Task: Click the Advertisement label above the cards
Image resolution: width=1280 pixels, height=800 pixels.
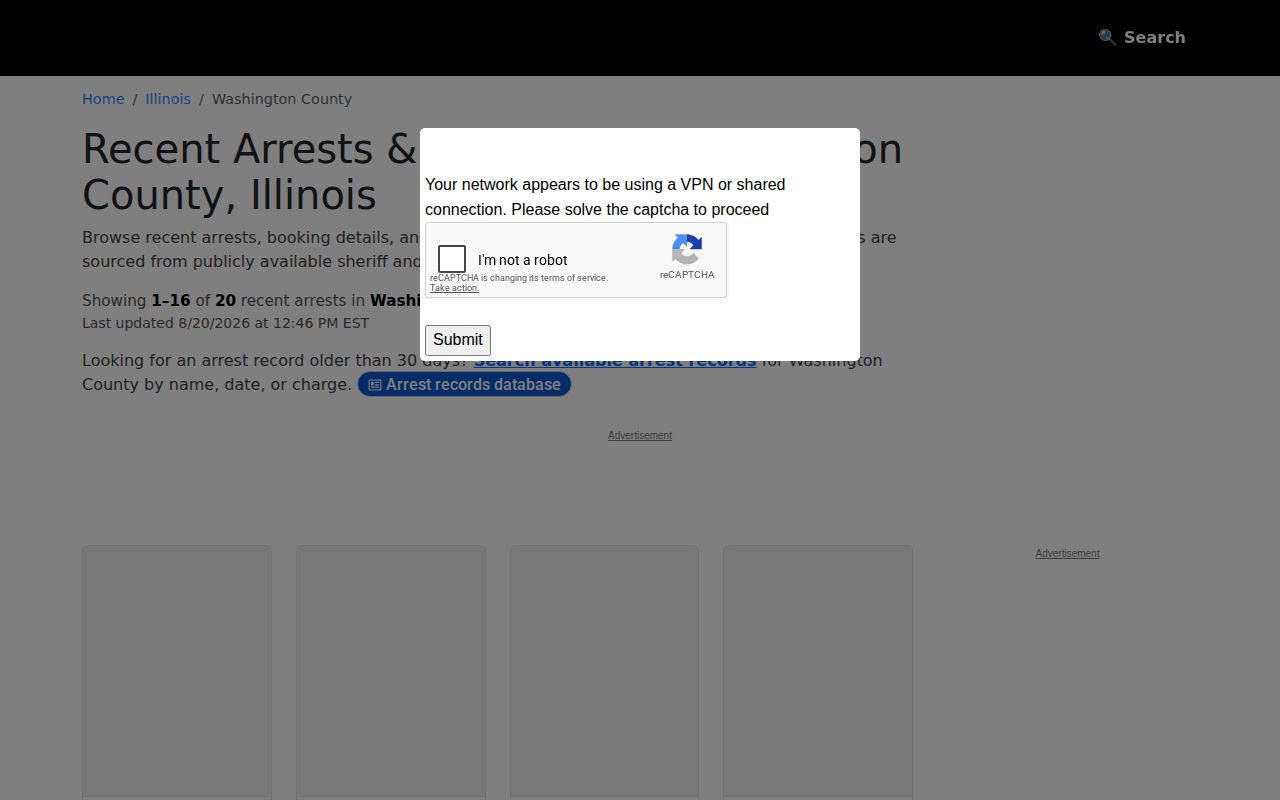Action: tap(640, 435)
